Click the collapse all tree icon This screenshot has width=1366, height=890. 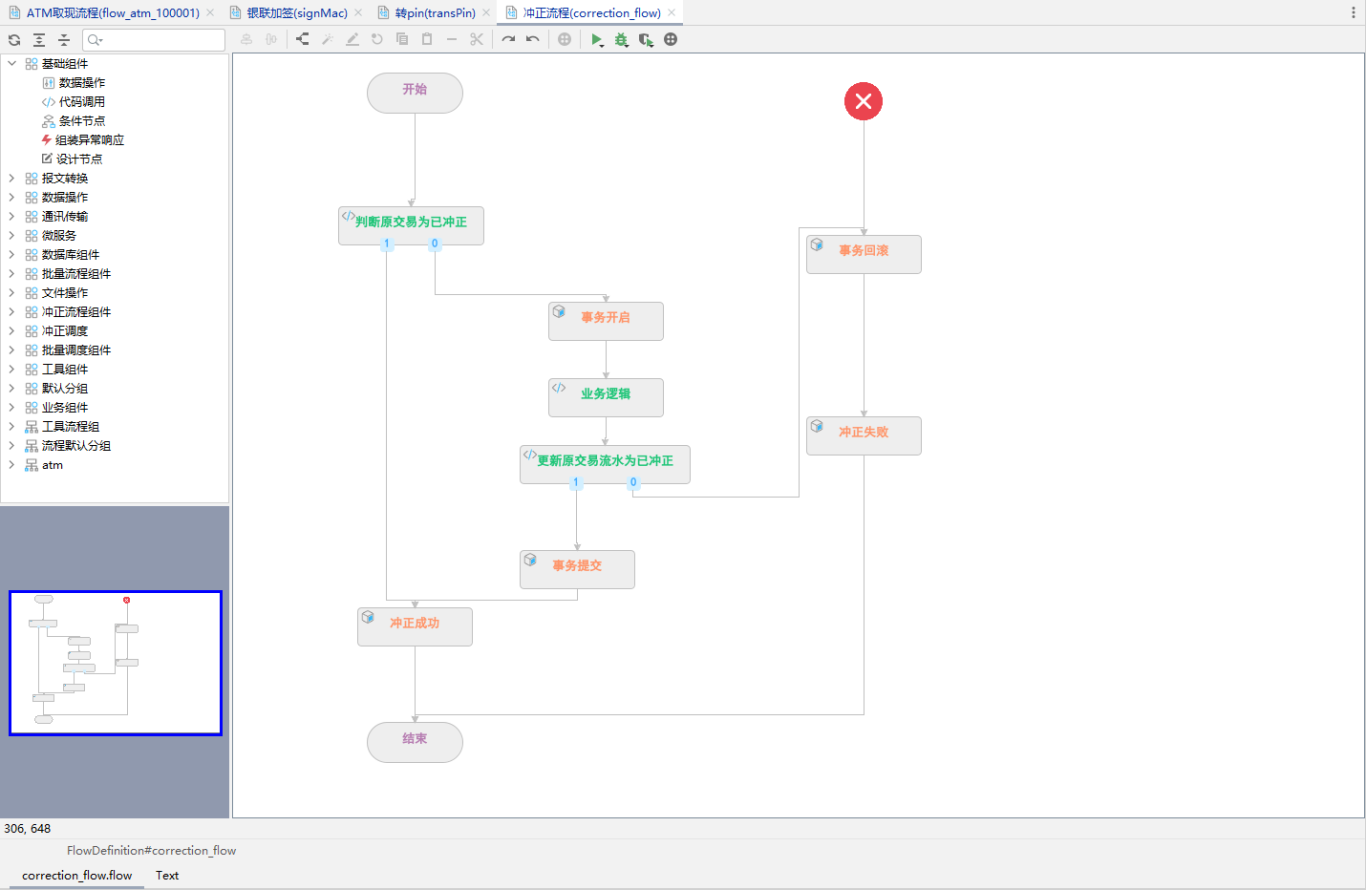tap(64, 40)
